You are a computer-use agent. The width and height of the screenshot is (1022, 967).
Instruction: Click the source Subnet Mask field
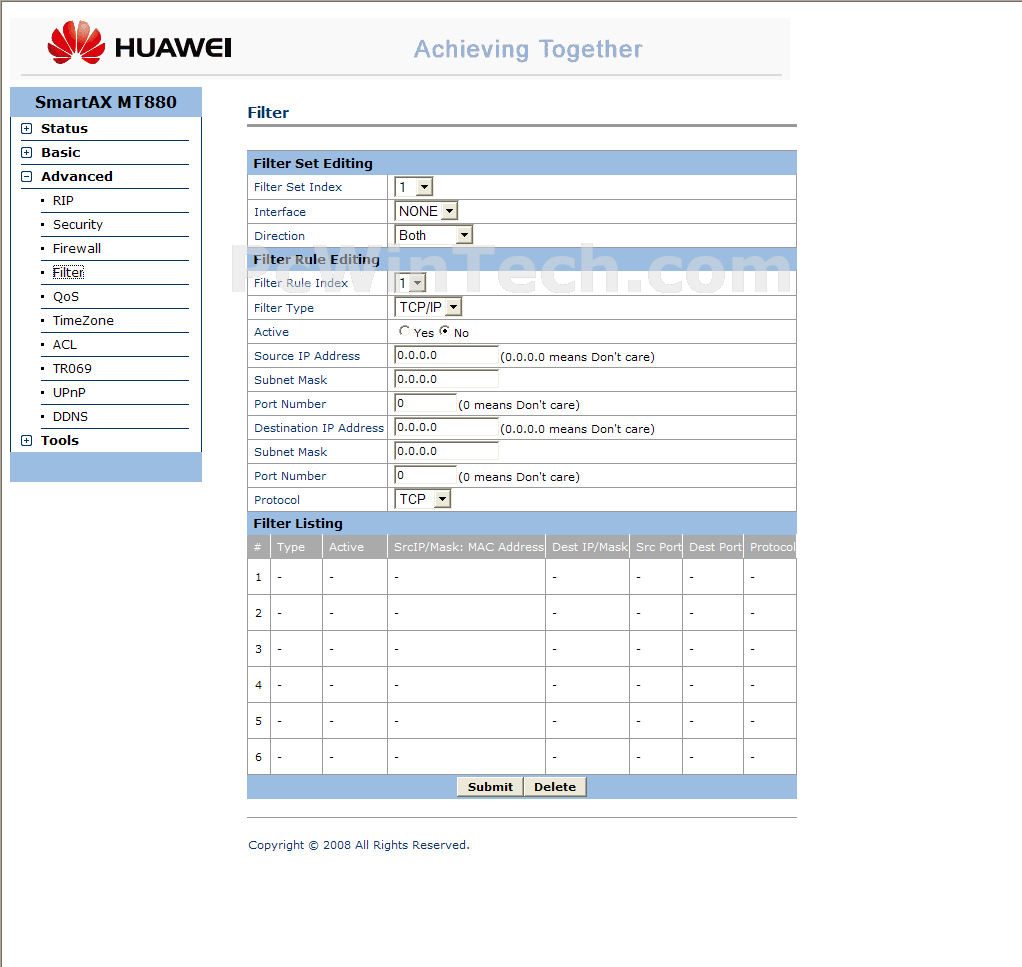pyautogui.click(x=446, y=379)
